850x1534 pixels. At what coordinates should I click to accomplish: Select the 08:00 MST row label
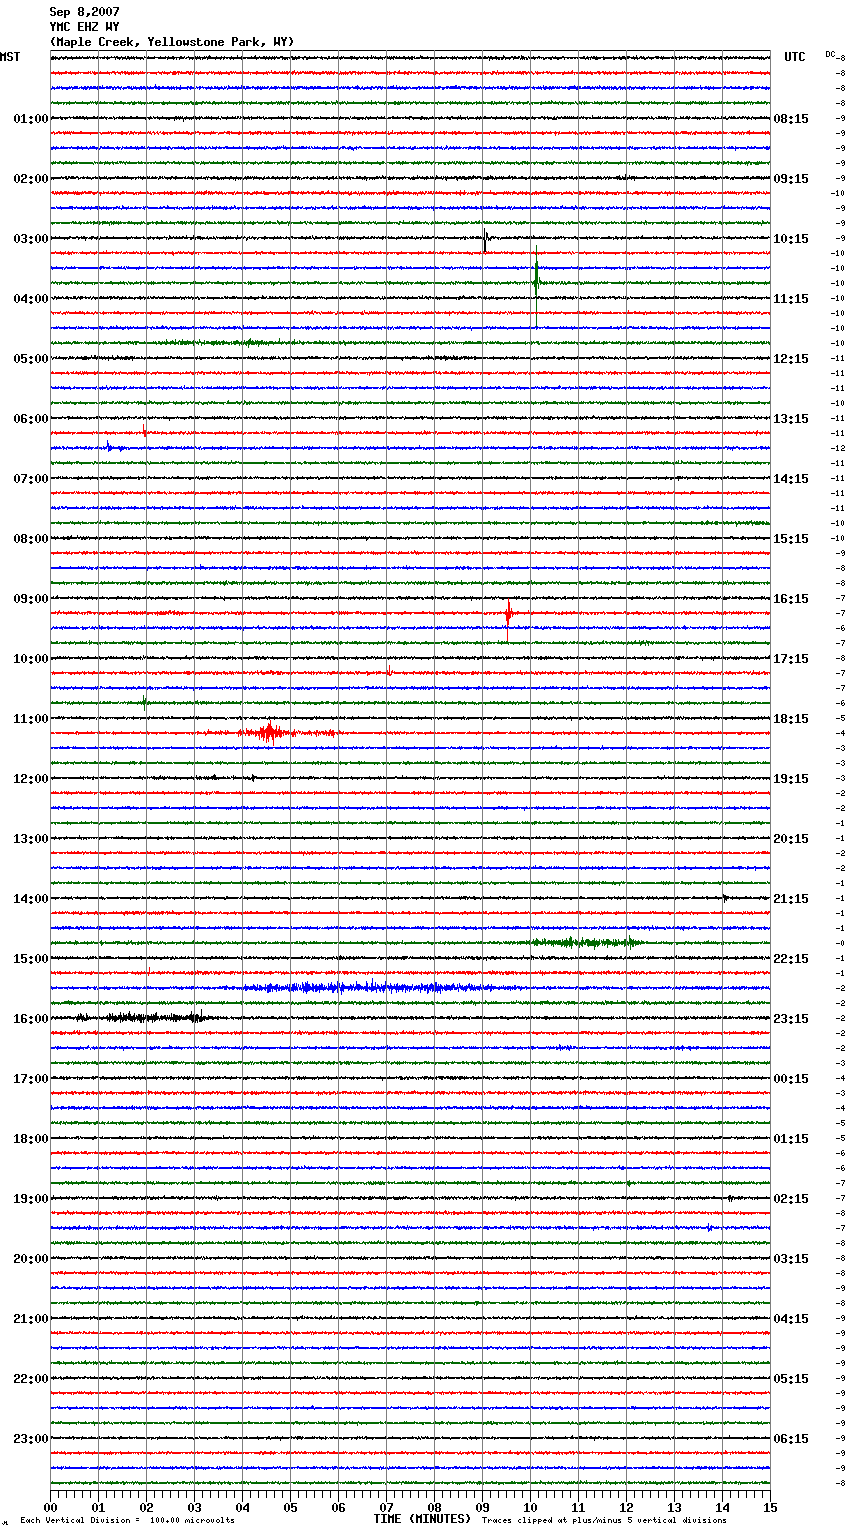pos(31,539)
